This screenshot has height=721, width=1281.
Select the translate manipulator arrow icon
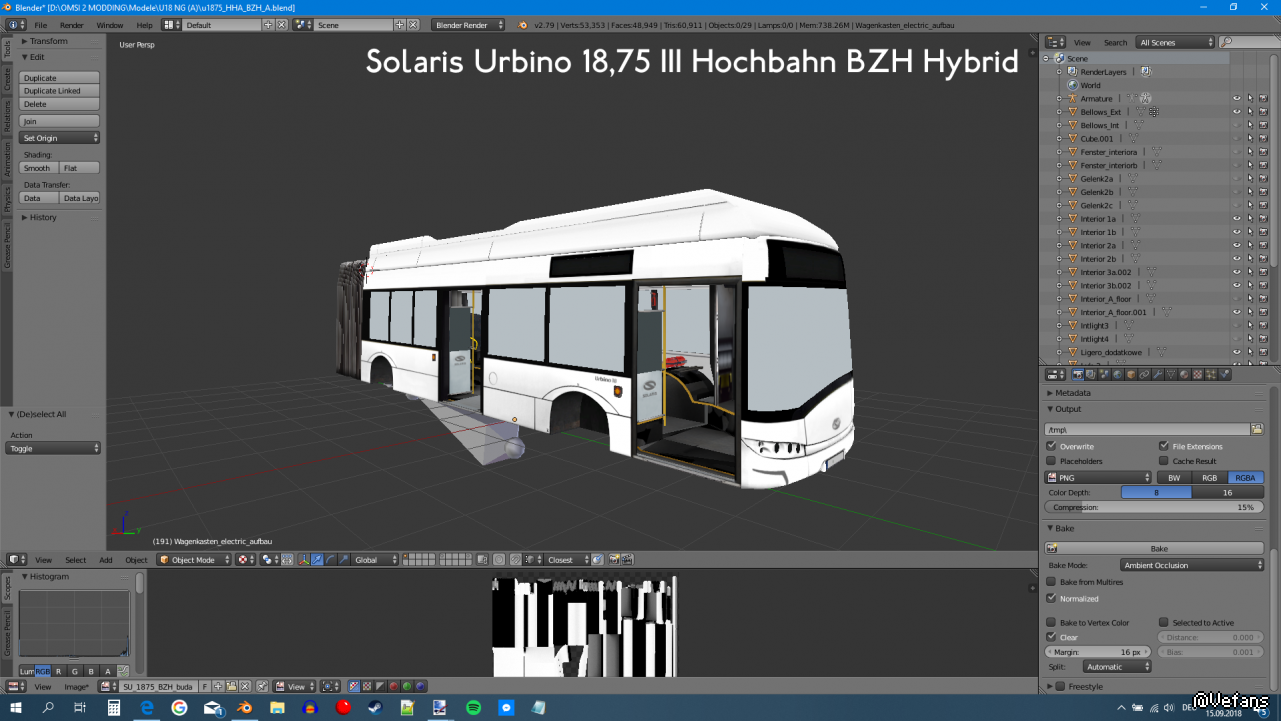(x=317, y=560)
